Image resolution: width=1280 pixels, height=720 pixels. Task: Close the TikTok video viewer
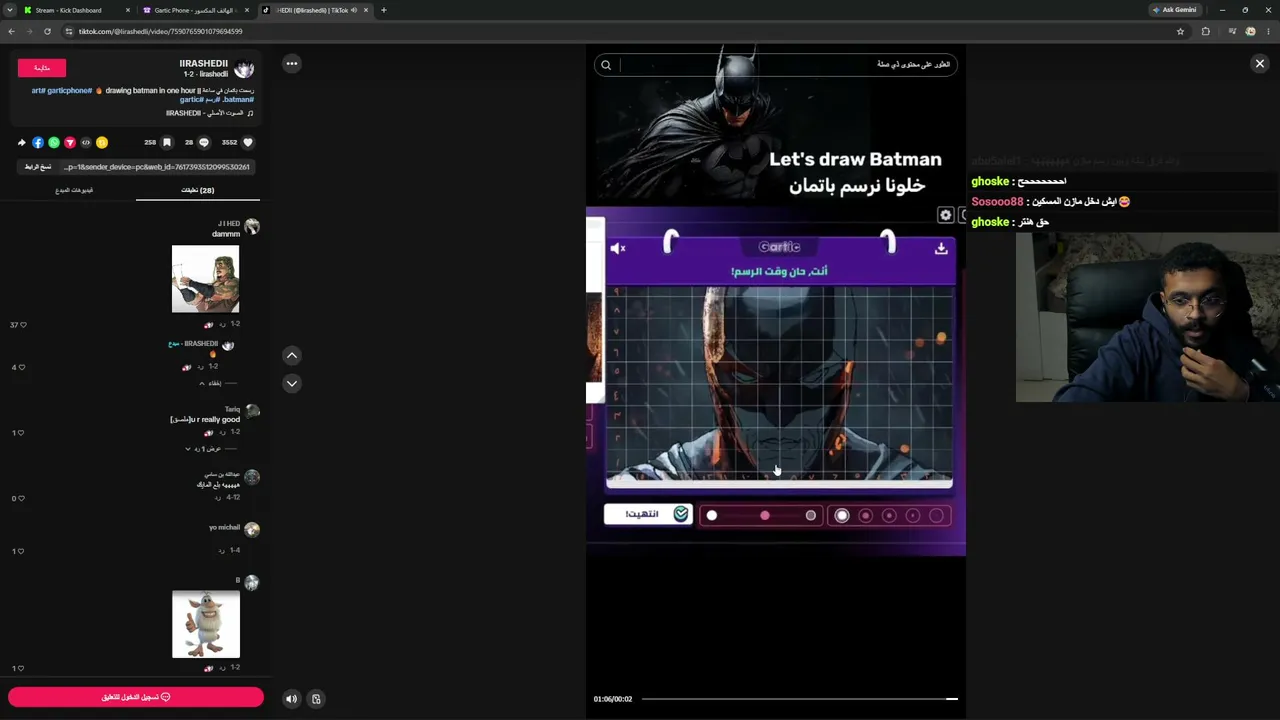point(1259,63)
